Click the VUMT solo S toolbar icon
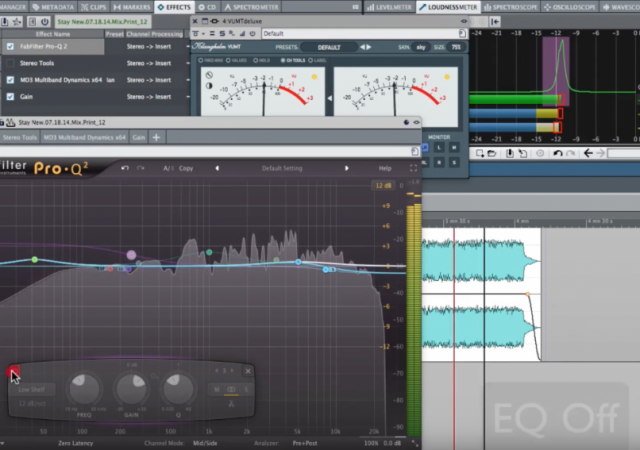Image resolution: width=640 pixels, height=450 pixels. (x=222, y=33)
